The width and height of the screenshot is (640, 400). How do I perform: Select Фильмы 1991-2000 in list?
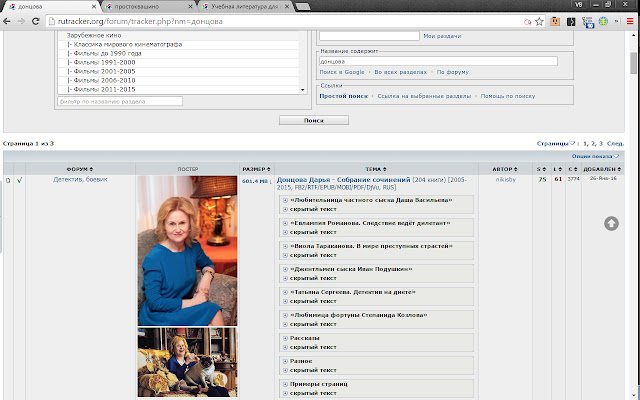179,62
